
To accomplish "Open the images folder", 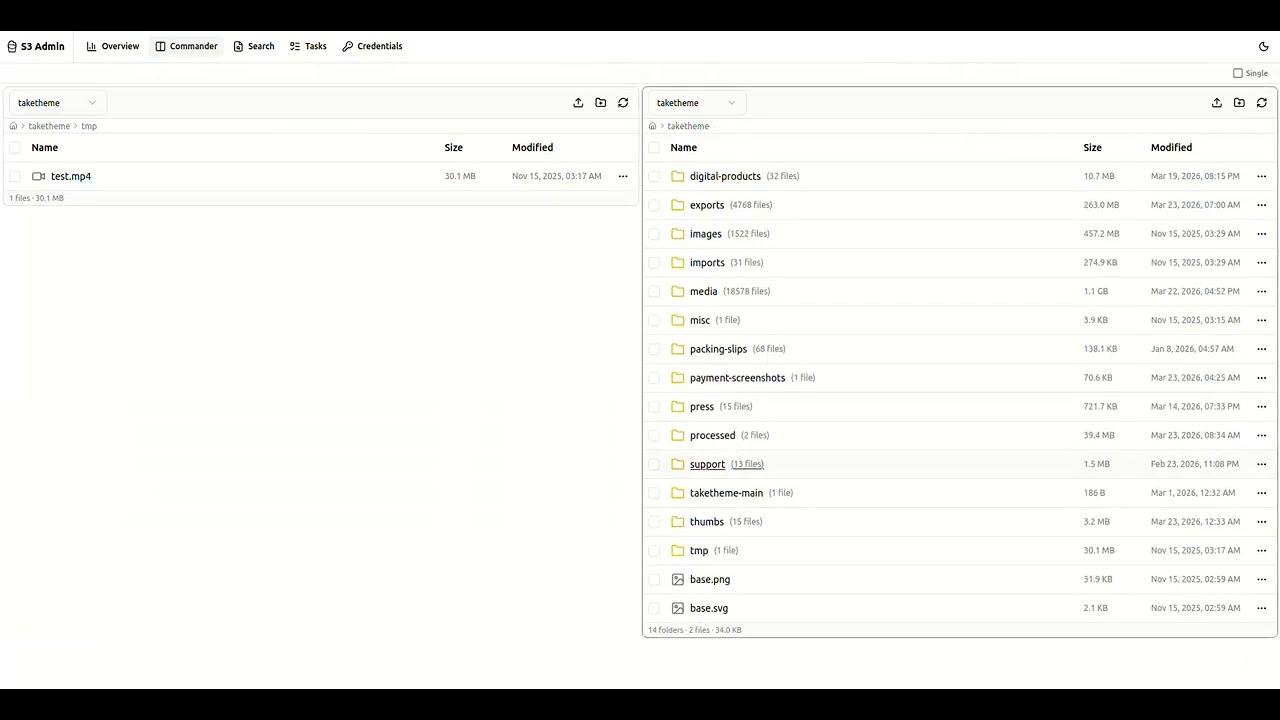I will point(705,234).
